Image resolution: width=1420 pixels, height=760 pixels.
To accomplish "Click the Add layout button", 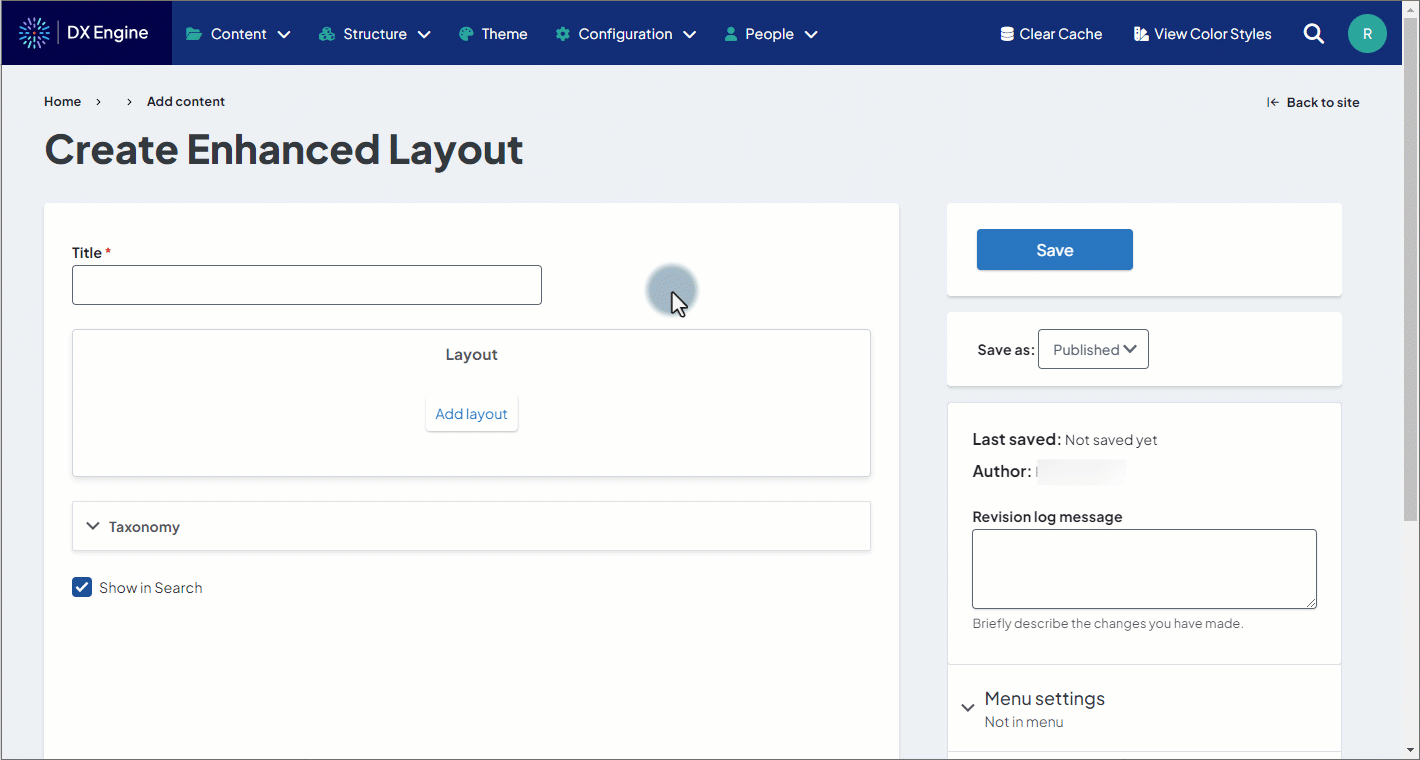I will (471, 414).
